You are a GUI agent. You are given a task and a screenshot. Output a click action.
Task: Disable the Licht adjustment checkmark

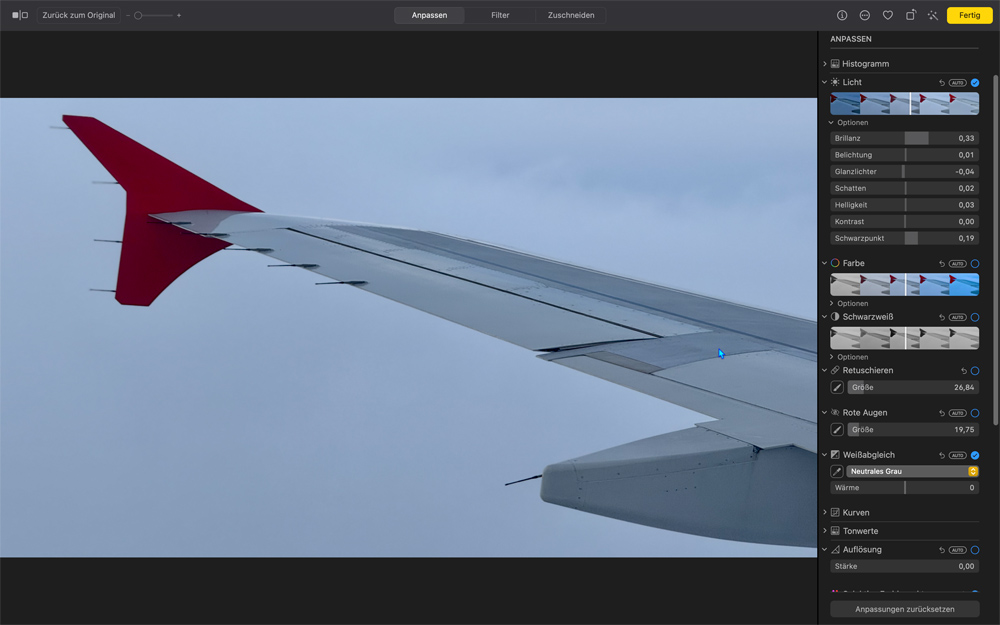[x=974, y=83]
